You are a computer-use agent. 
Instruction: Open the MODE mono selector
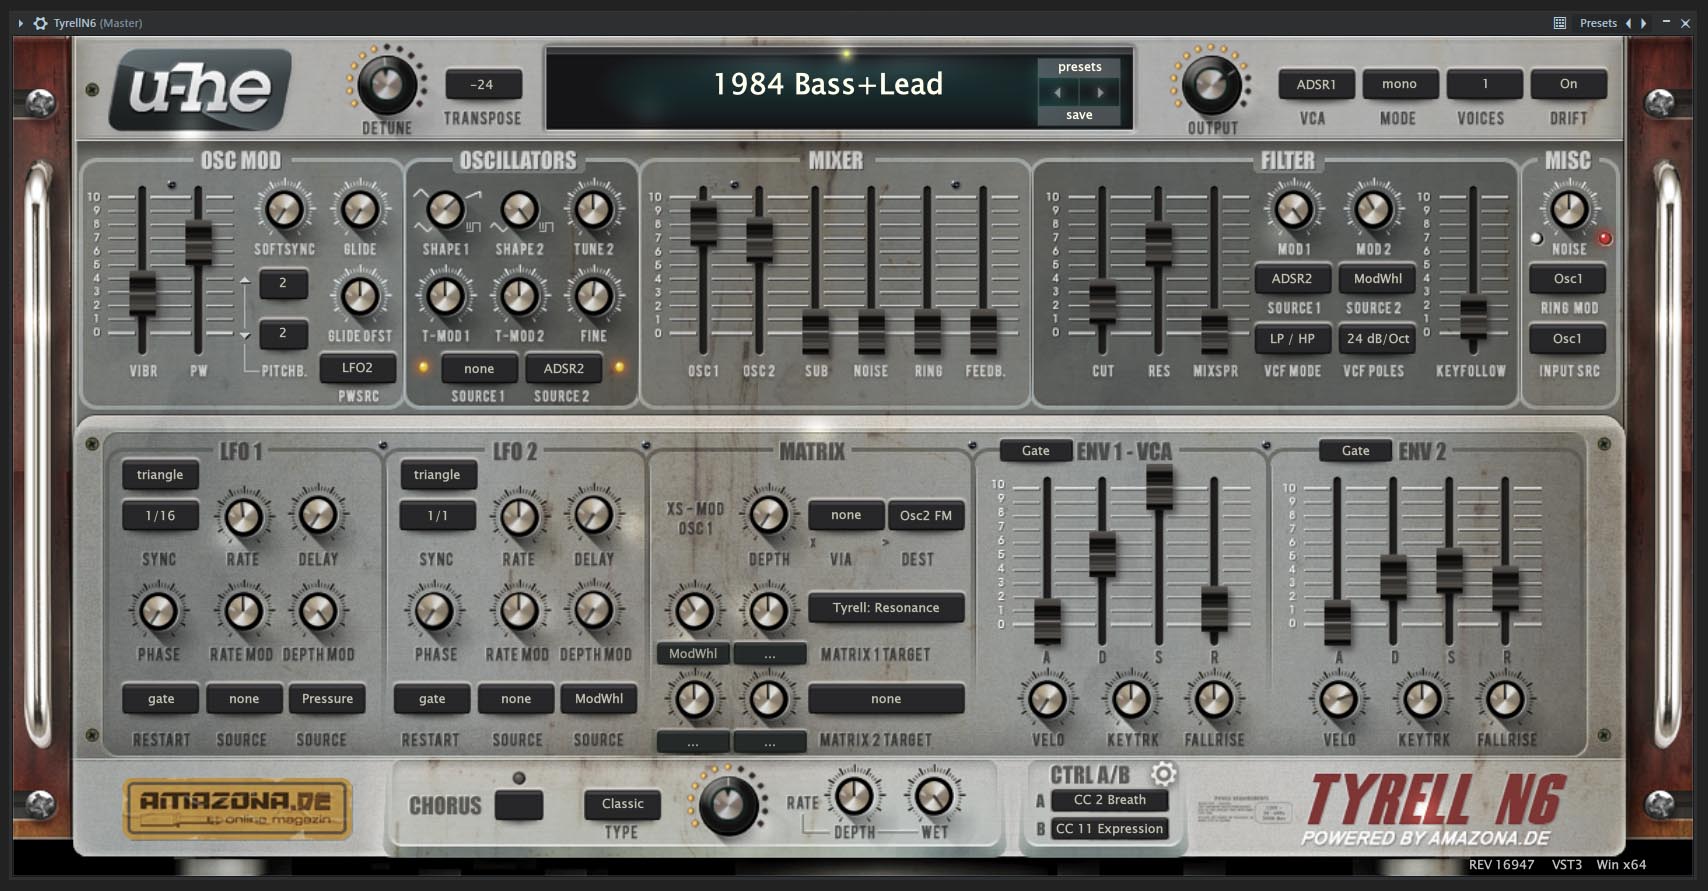tap(1399, 84)
